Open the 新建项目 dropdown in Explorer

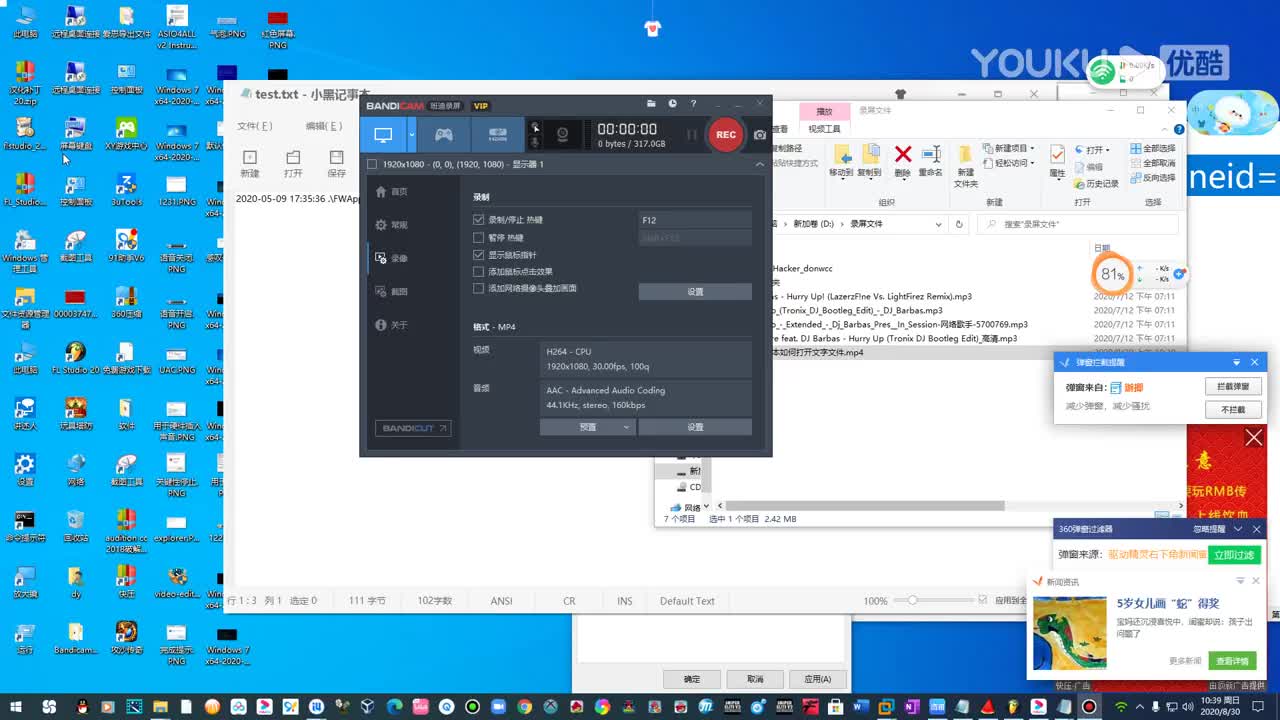(1011, 149)
